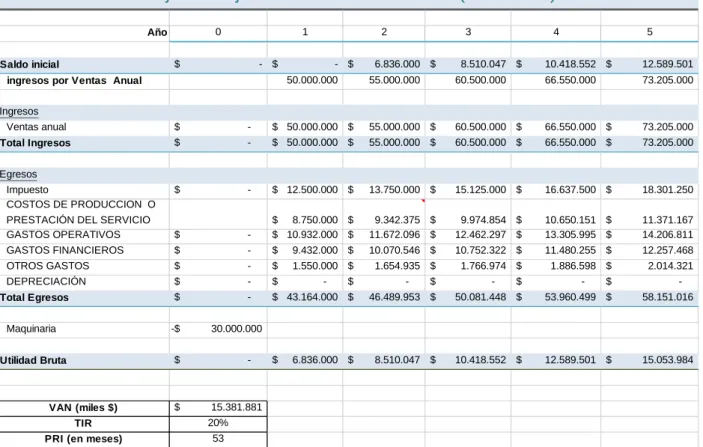Screen dimensions: 703x447
Task: Click Gastos Financieros value 10.070.546
Action: (x=395, y=250)
